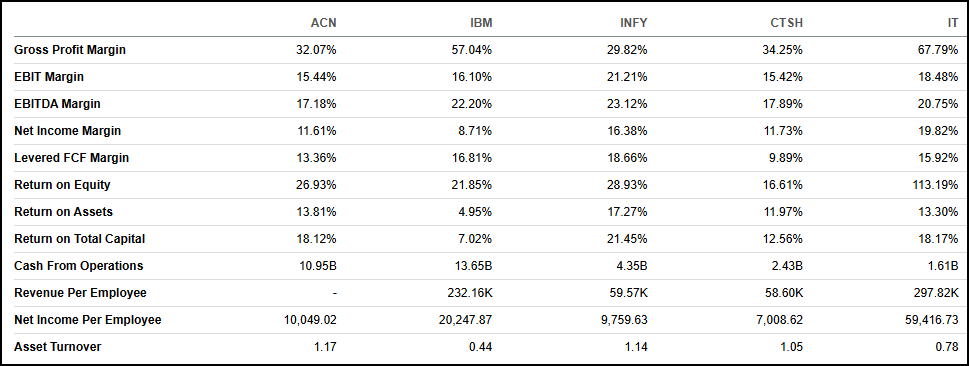Click ACN's 10,049.02 Net Income Per Employee
Viewport: 969px width, 366px height.
tap(310, 320)
